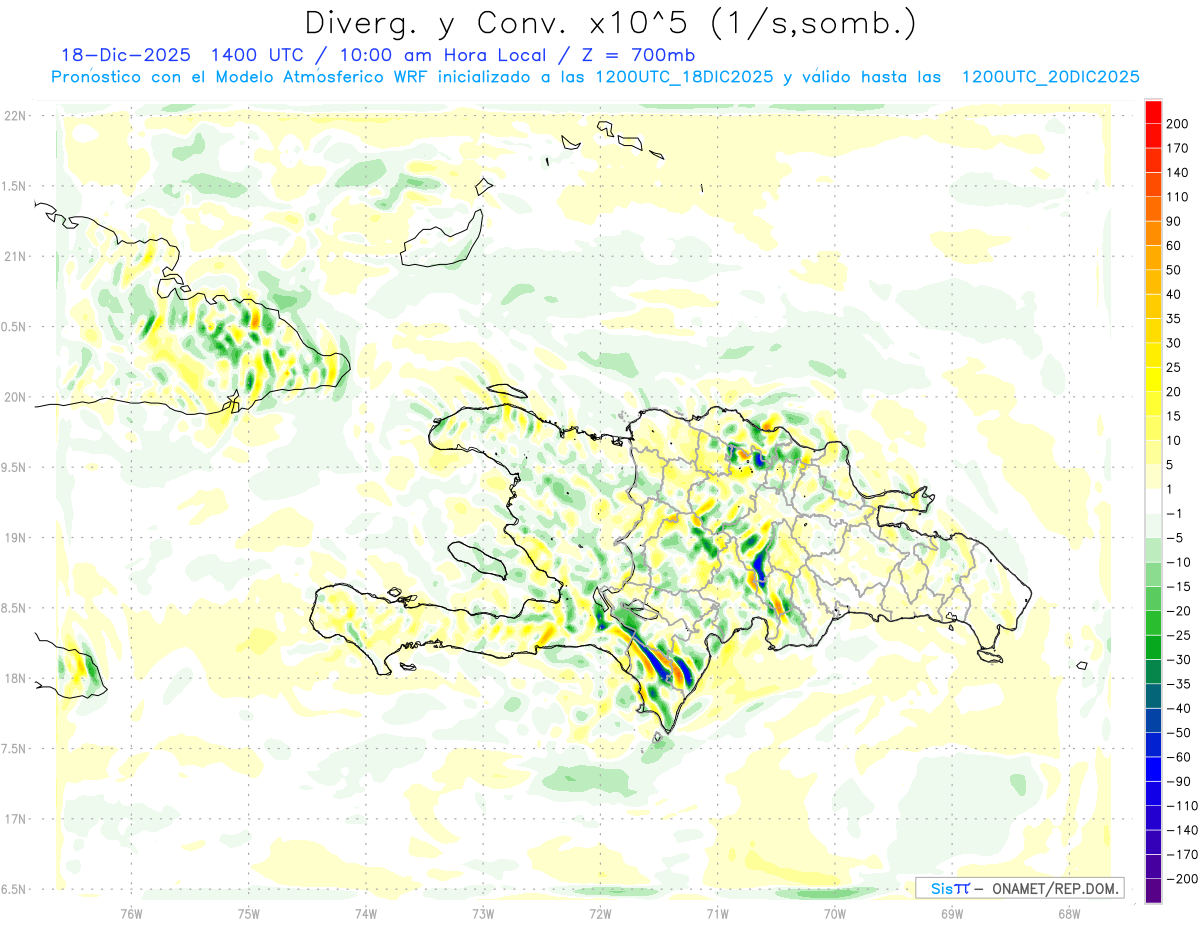
Task: Click the dark purple bottom swatch of the color scale
Action: 1153,890
